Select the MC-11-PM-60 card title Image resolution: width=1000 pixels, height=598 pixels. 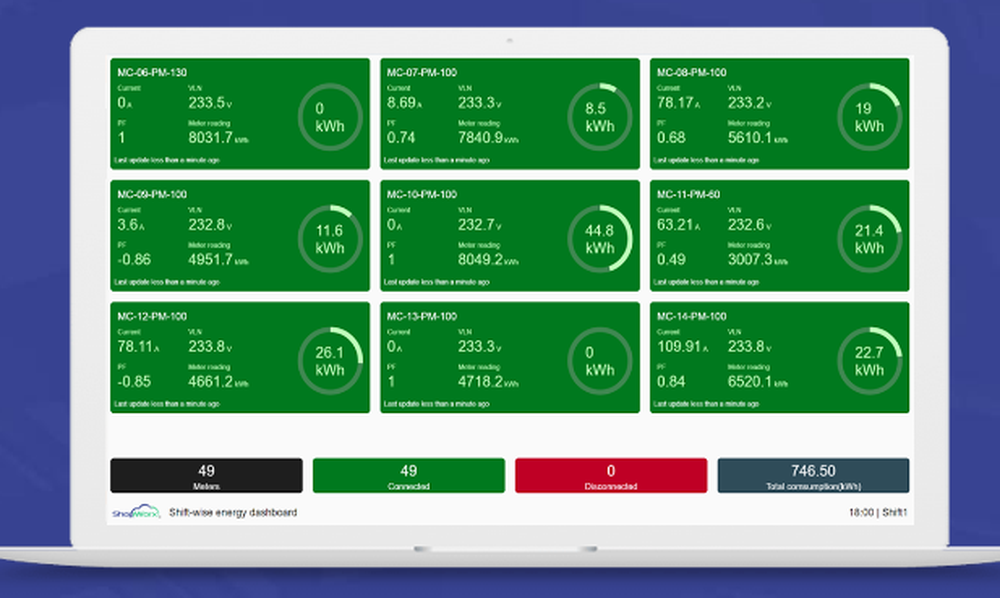[688, 194]
